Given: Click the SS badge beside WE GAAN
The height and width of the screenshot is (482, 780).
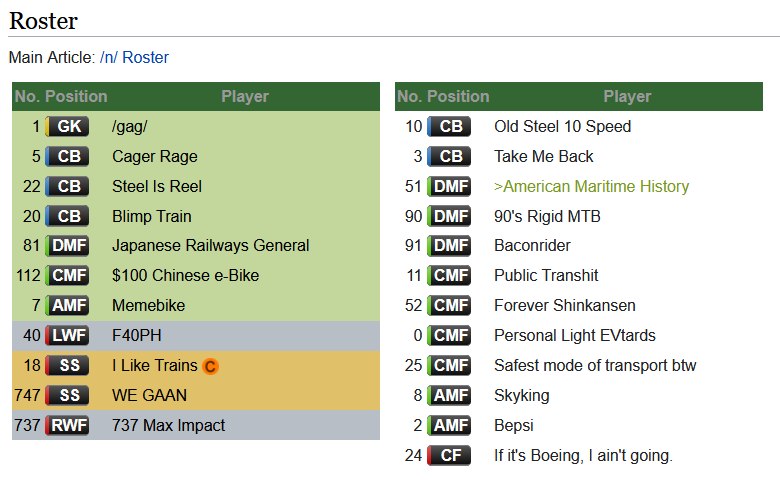Looking at the screenshot, I should point(67,395).
